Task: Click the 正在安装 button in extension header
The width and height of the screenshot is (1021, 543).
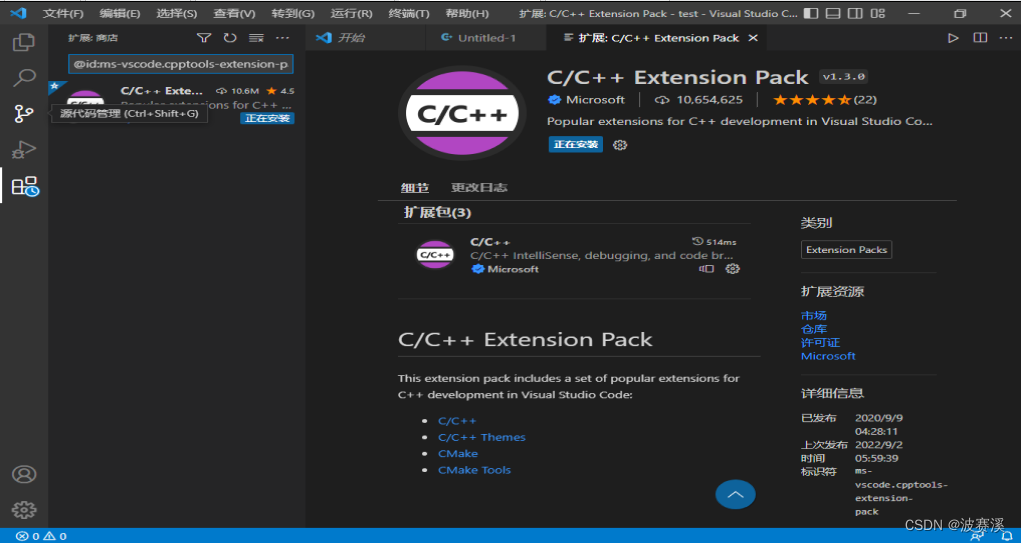Action: 576,144
